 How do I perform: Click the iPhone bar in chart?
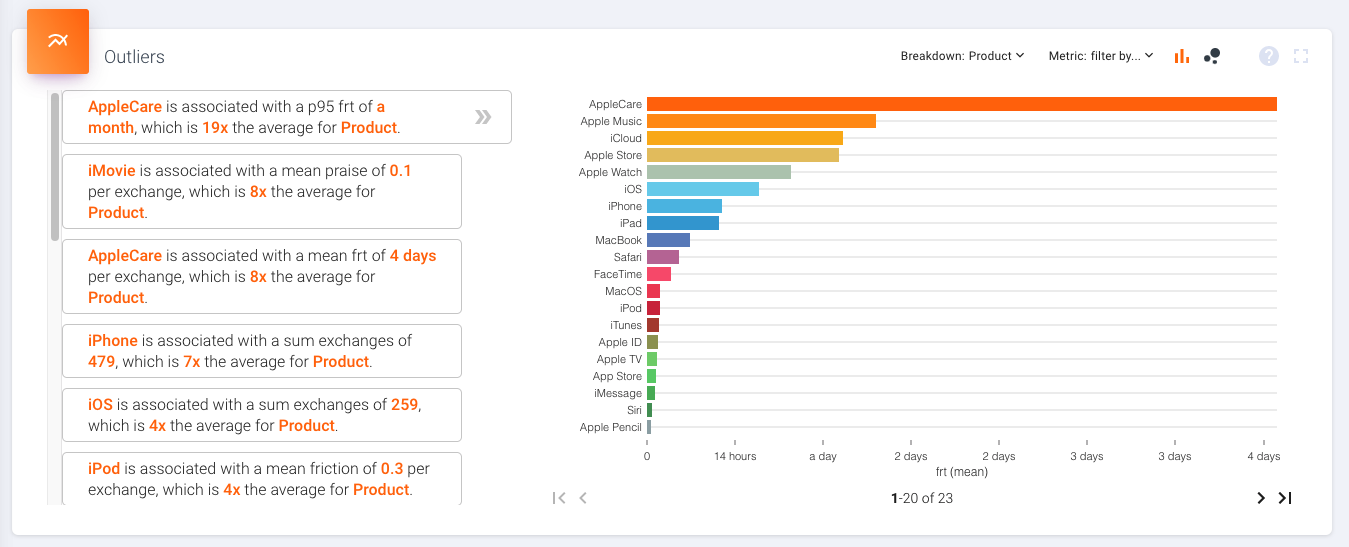[x=684, y=206]
